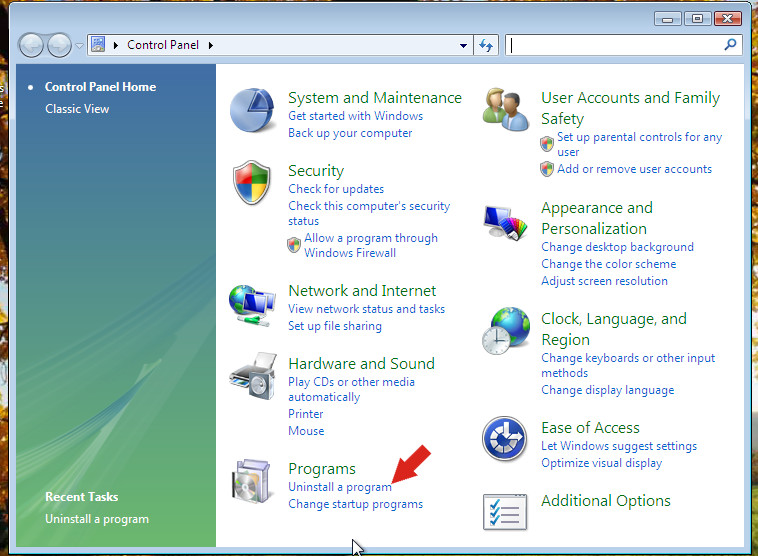Select Control Panel Home in sidebar
Viewport: 758px width, 556px height.
pos(101,87)
